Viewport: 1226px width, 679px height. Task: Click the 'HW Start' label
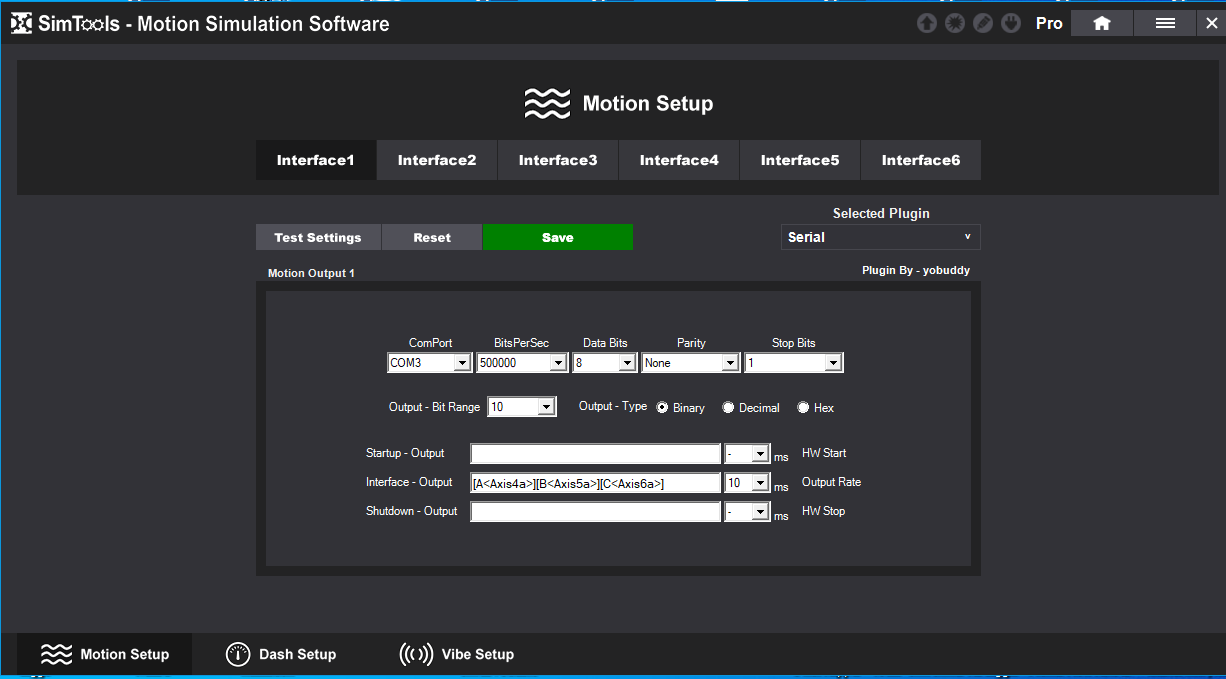point(824,453)
